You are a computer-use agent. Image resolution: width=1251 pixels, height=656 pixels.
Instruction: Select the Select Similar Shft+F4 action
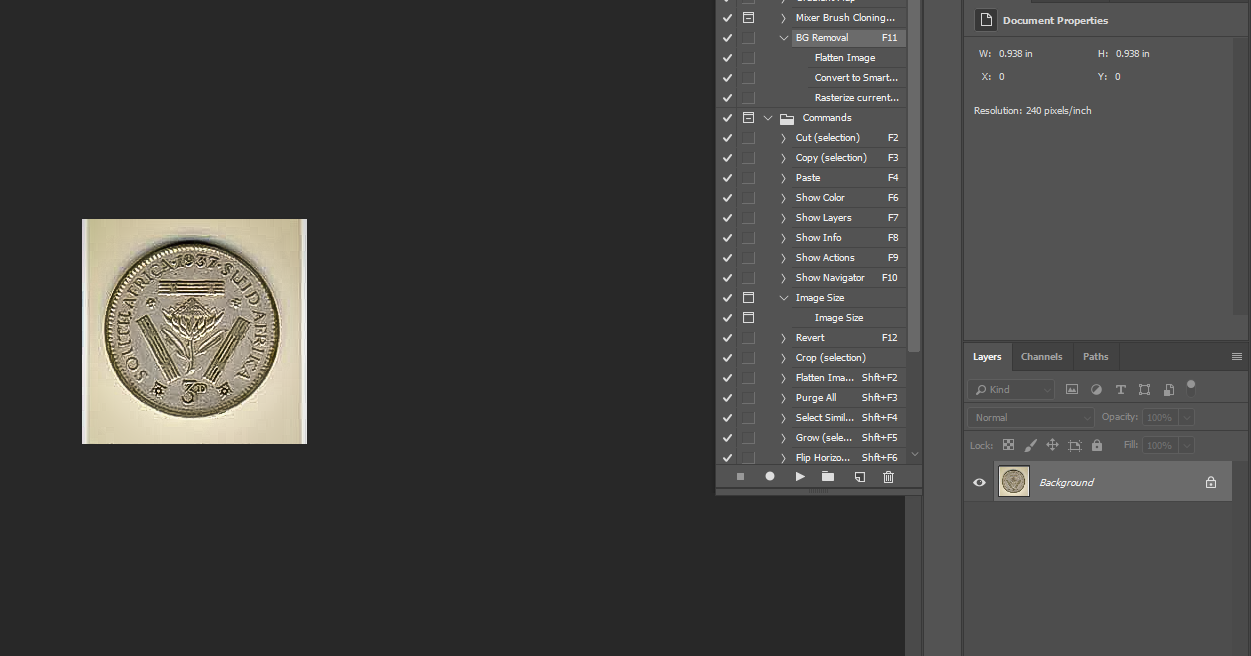tap(849, 418)
